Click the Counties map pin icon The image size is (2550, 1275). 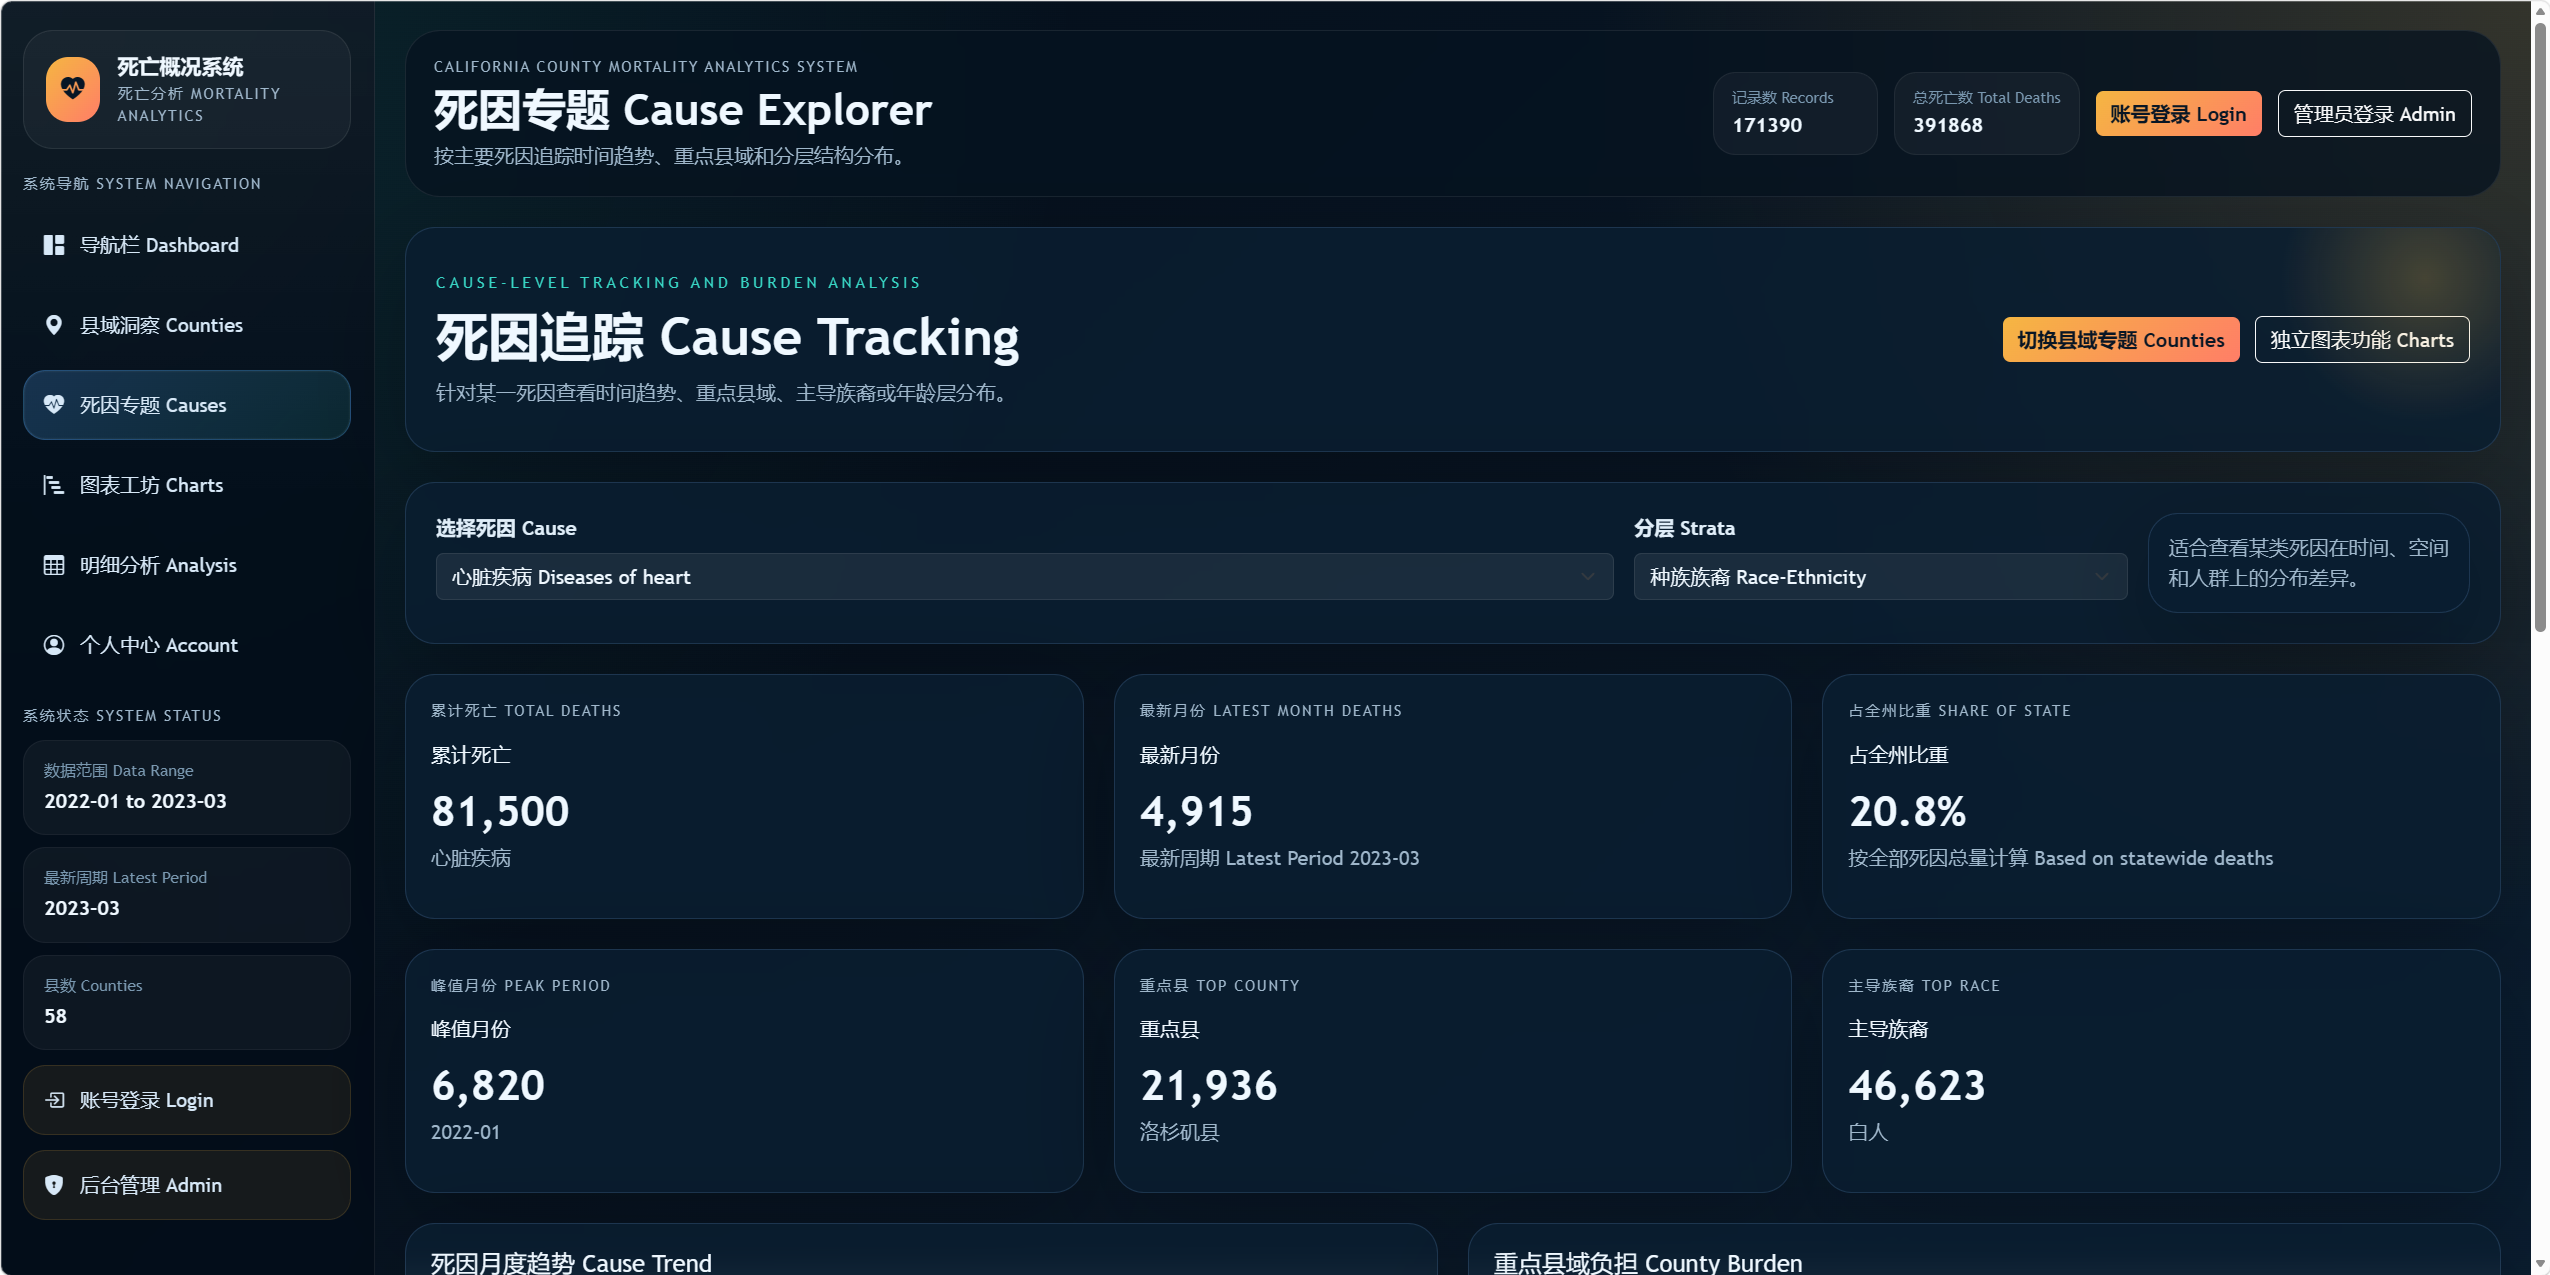point(54,325)
